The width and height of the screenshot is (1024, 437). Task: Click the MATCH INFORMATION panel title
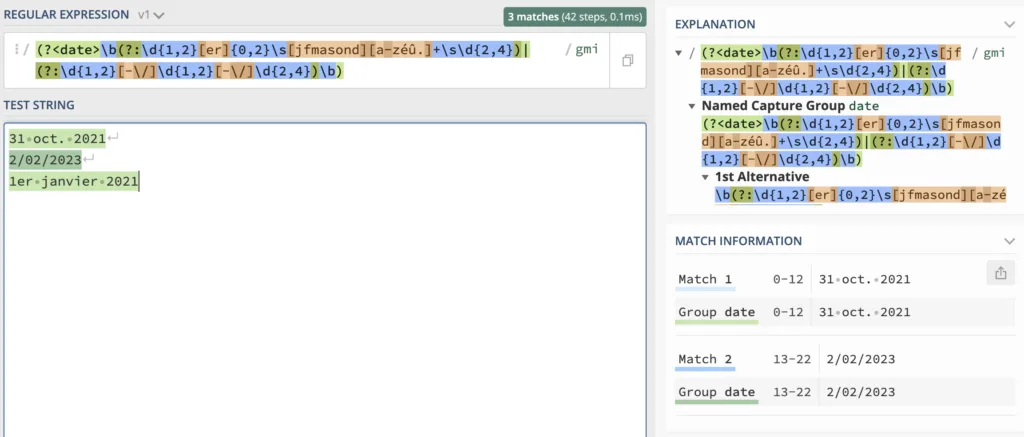pyautogui.click(x=739, y=241)
